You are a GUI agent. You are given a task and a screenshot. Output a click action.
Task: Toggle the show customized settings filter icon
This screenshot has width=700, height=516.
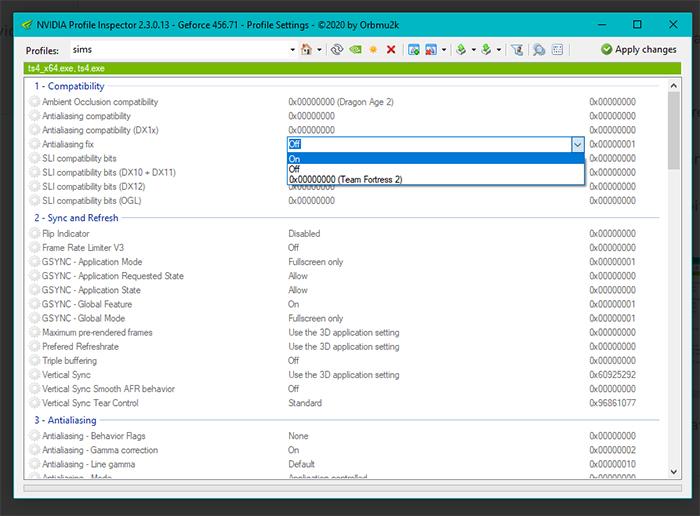(x=517, y=50)
